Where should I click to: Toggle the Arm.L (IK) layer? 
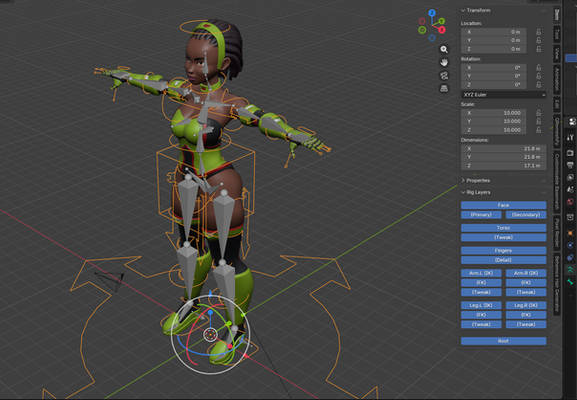click(481, 273)
